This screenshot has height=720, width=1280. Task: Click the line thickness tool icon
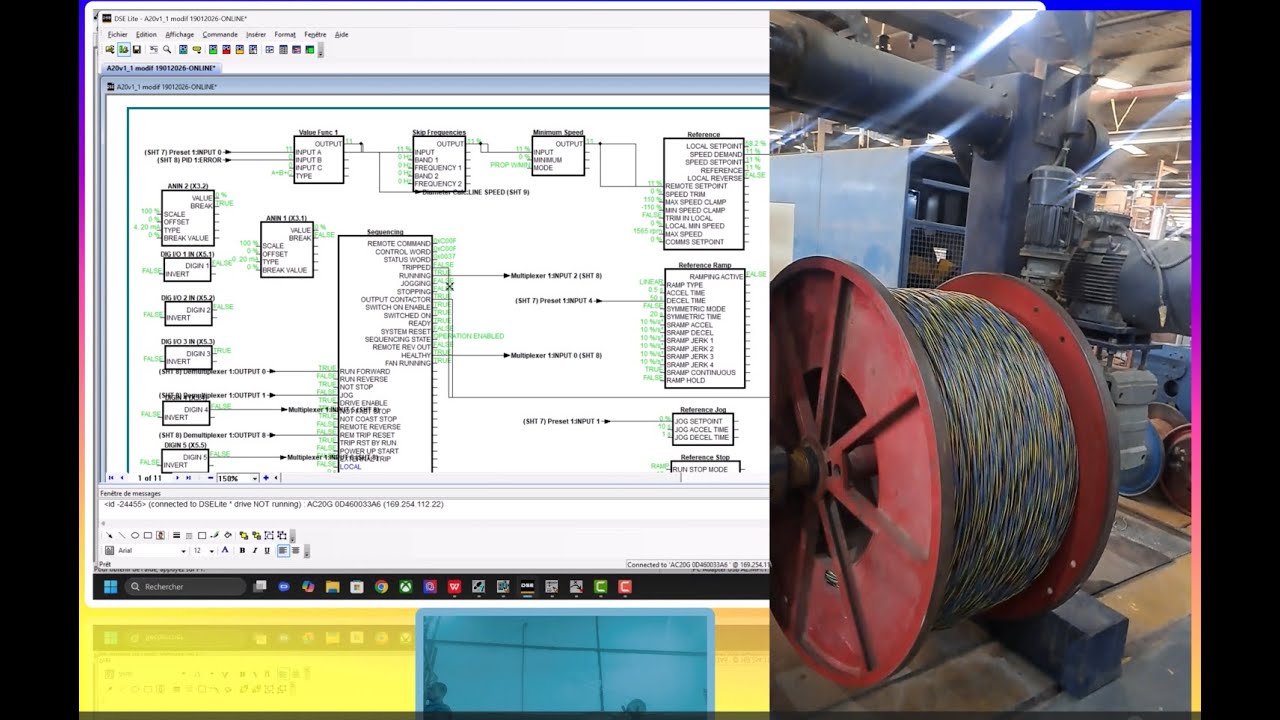click(176, 535)
